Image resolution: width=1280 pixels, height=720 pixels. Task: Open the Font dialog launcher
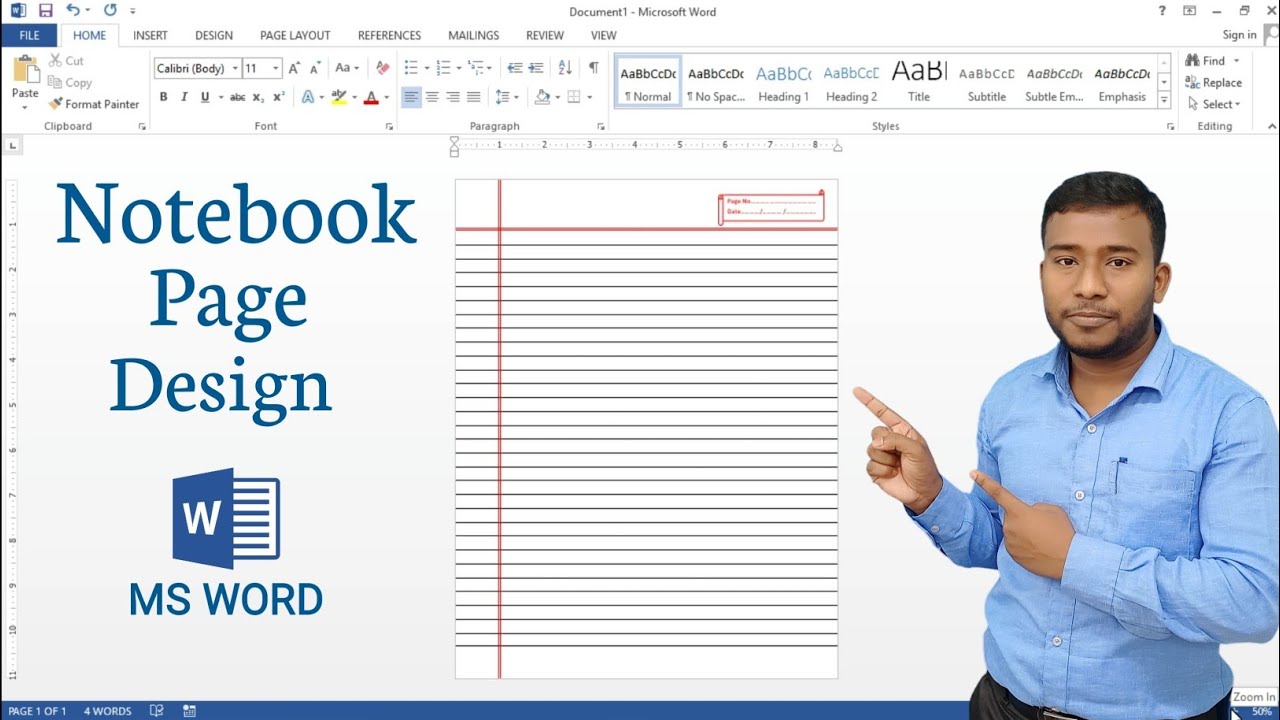tap(389, 127)
